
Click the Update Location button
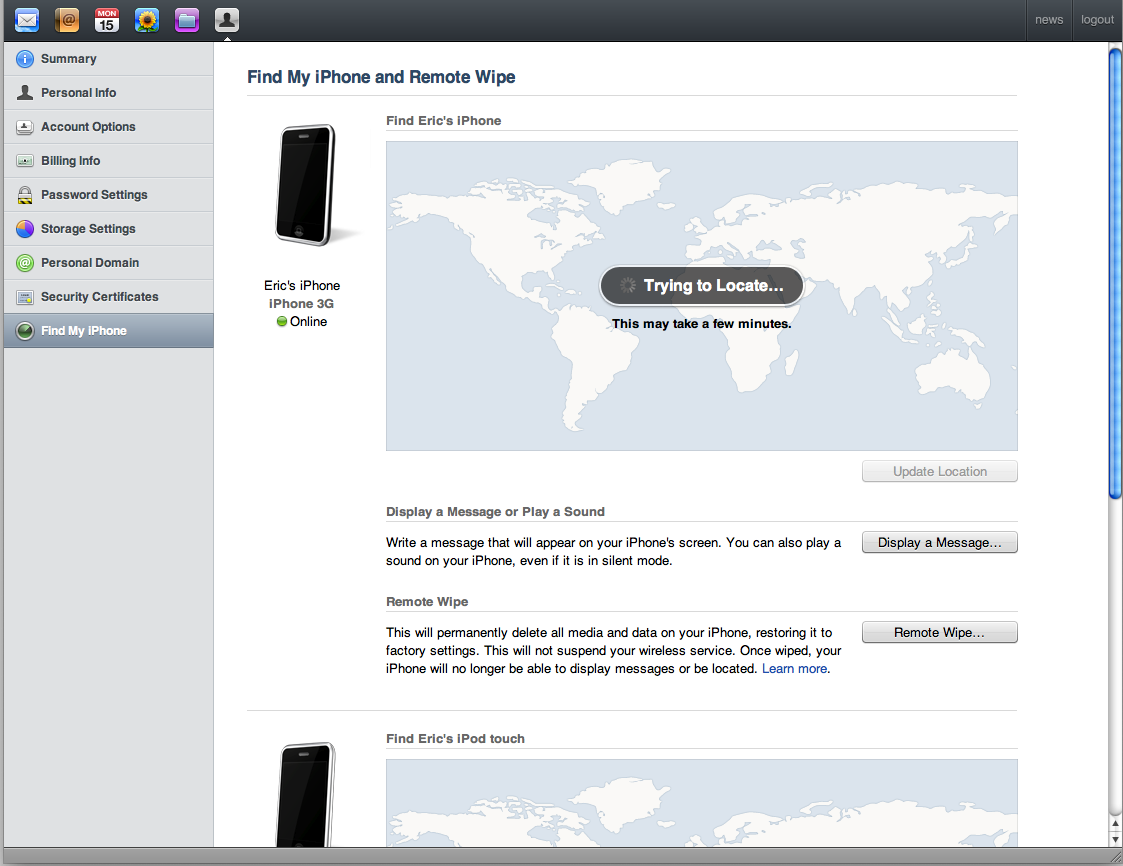pyautogui.click(x=940, y=471)
